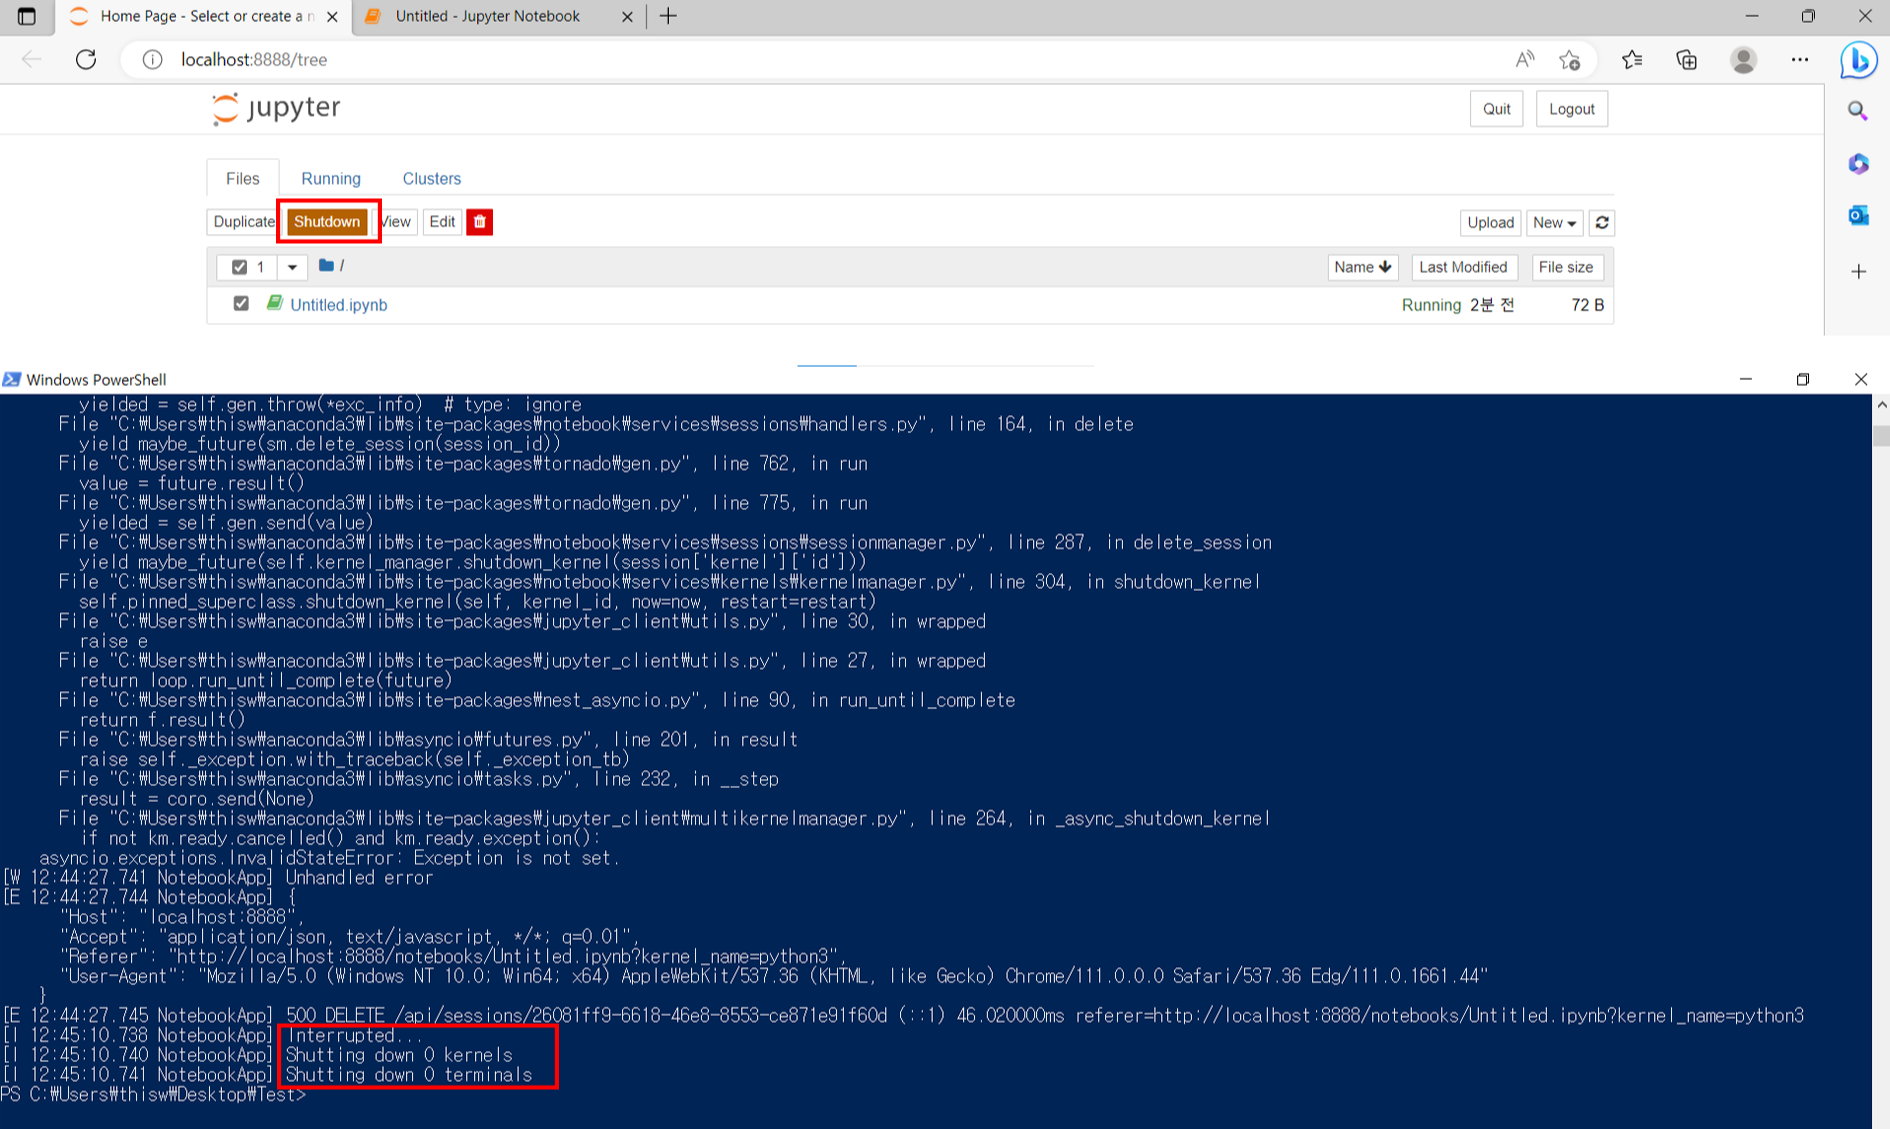This screenshot has height=1129, width=1890.
Task: Close the Home Page tab
Action: pyautogui.click(x=332, y=16)
